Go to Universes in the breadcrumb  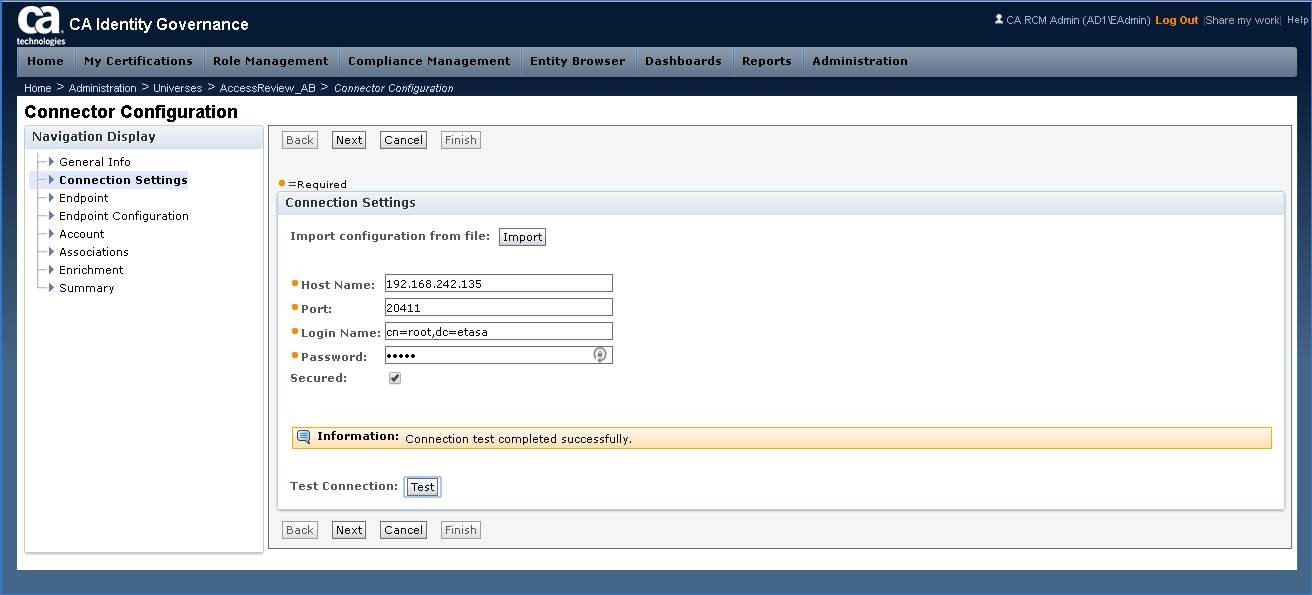click(177, 88)
